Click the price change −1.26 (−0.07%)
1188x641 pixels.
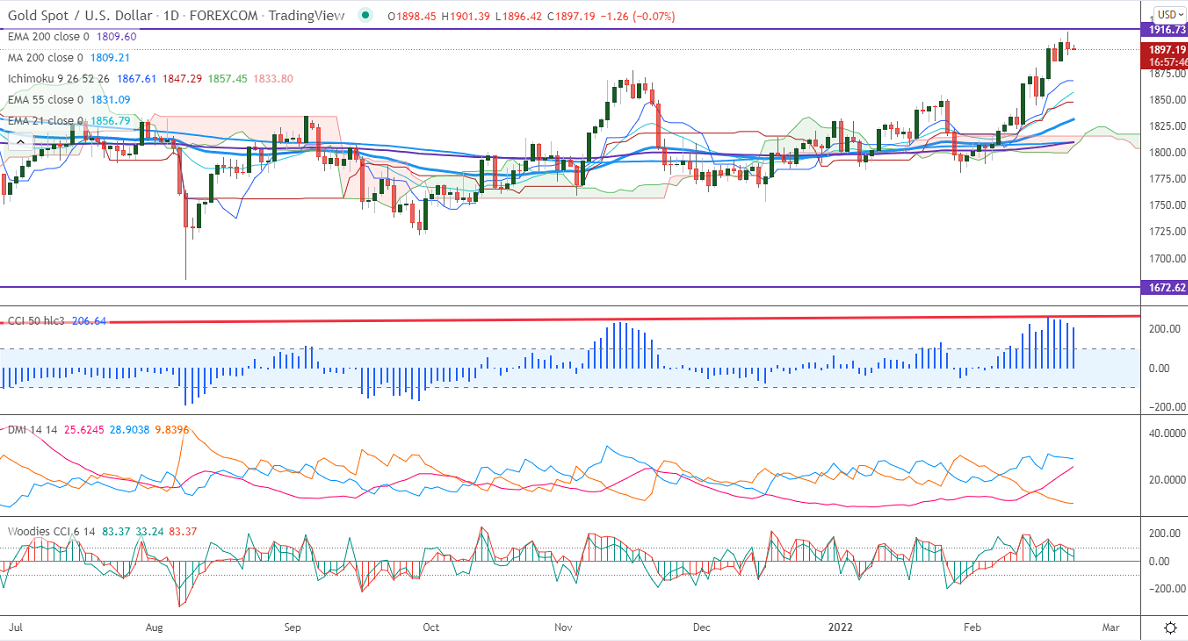(x=637, y=16)
